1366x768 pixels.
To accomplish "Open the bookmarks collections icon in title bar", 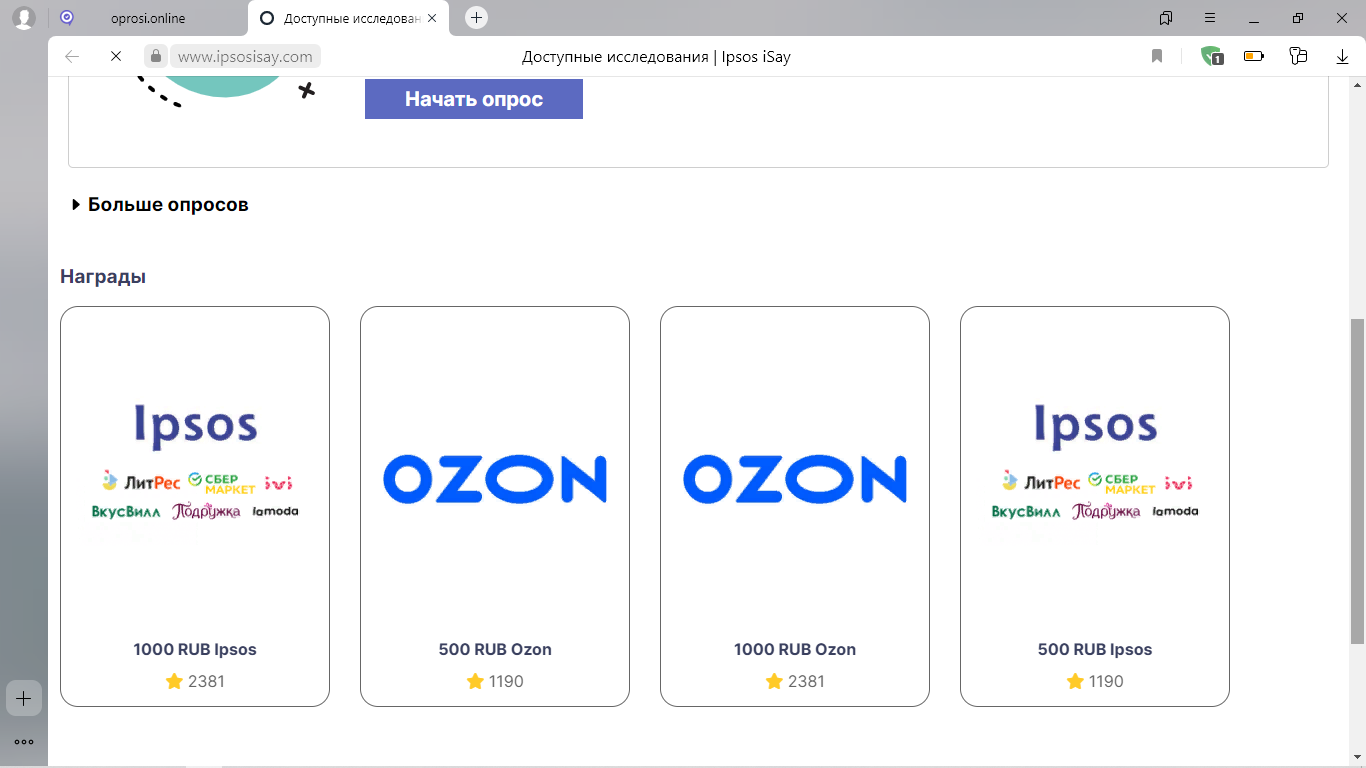I will coord(1166,18).
